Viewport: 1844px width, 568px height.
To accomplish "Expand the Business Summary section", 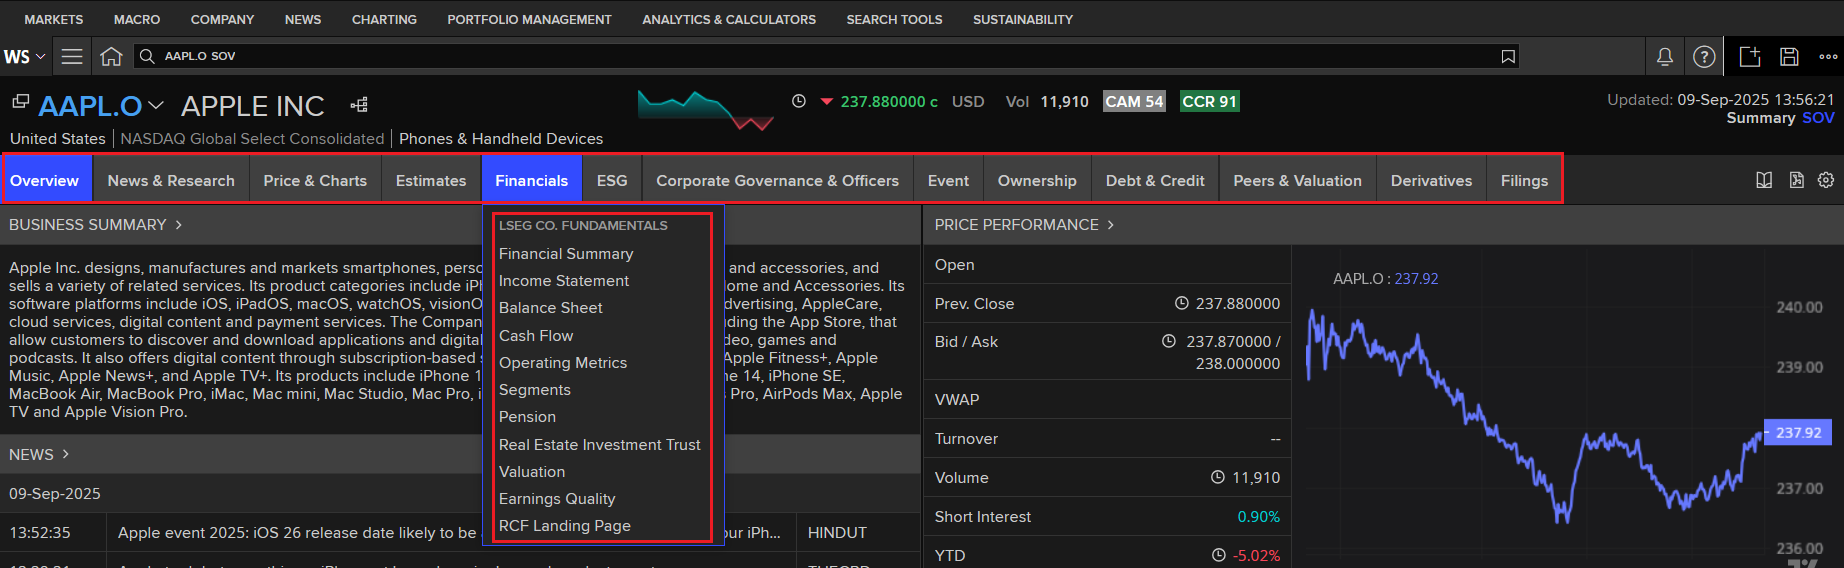I will (x=95, y=225).
